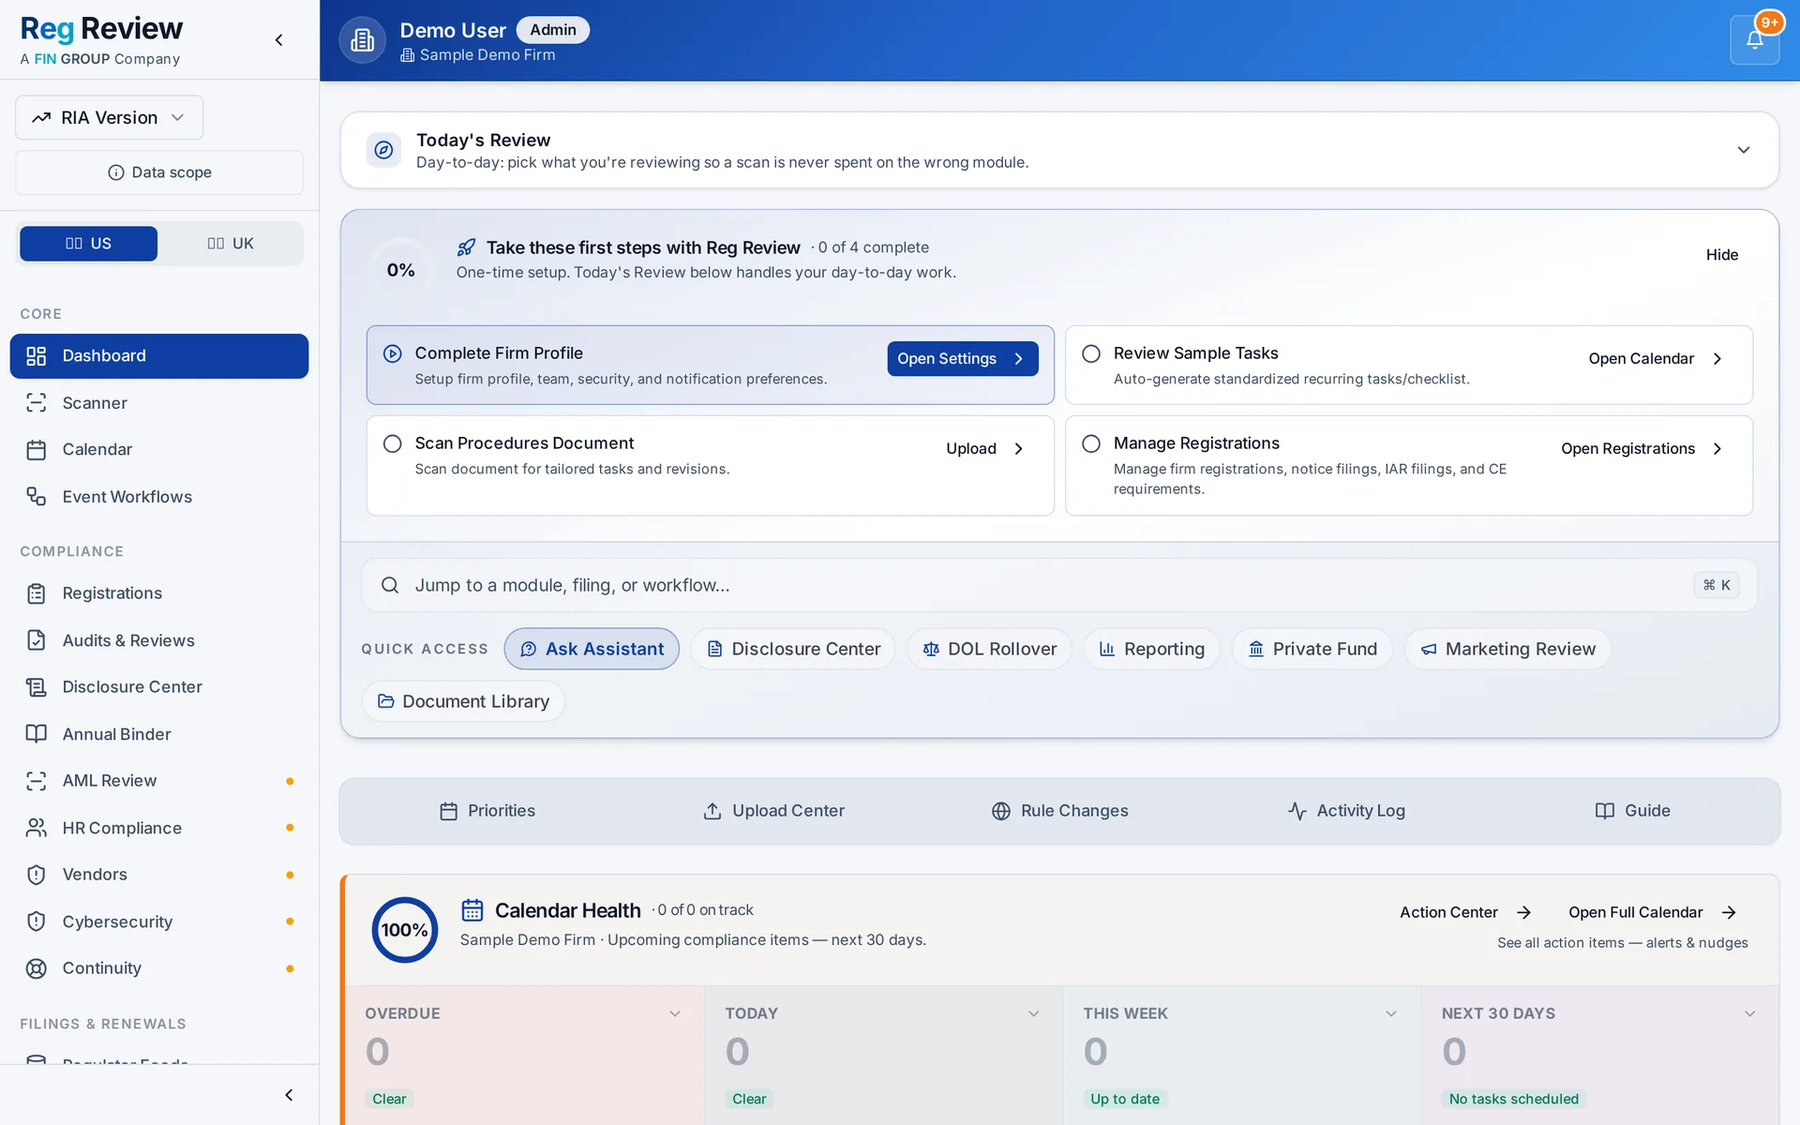The height and width of the screenshot is (1125, 1800).
Task: Collapse the sidebar with top chevron
Action: click(279, 40)
